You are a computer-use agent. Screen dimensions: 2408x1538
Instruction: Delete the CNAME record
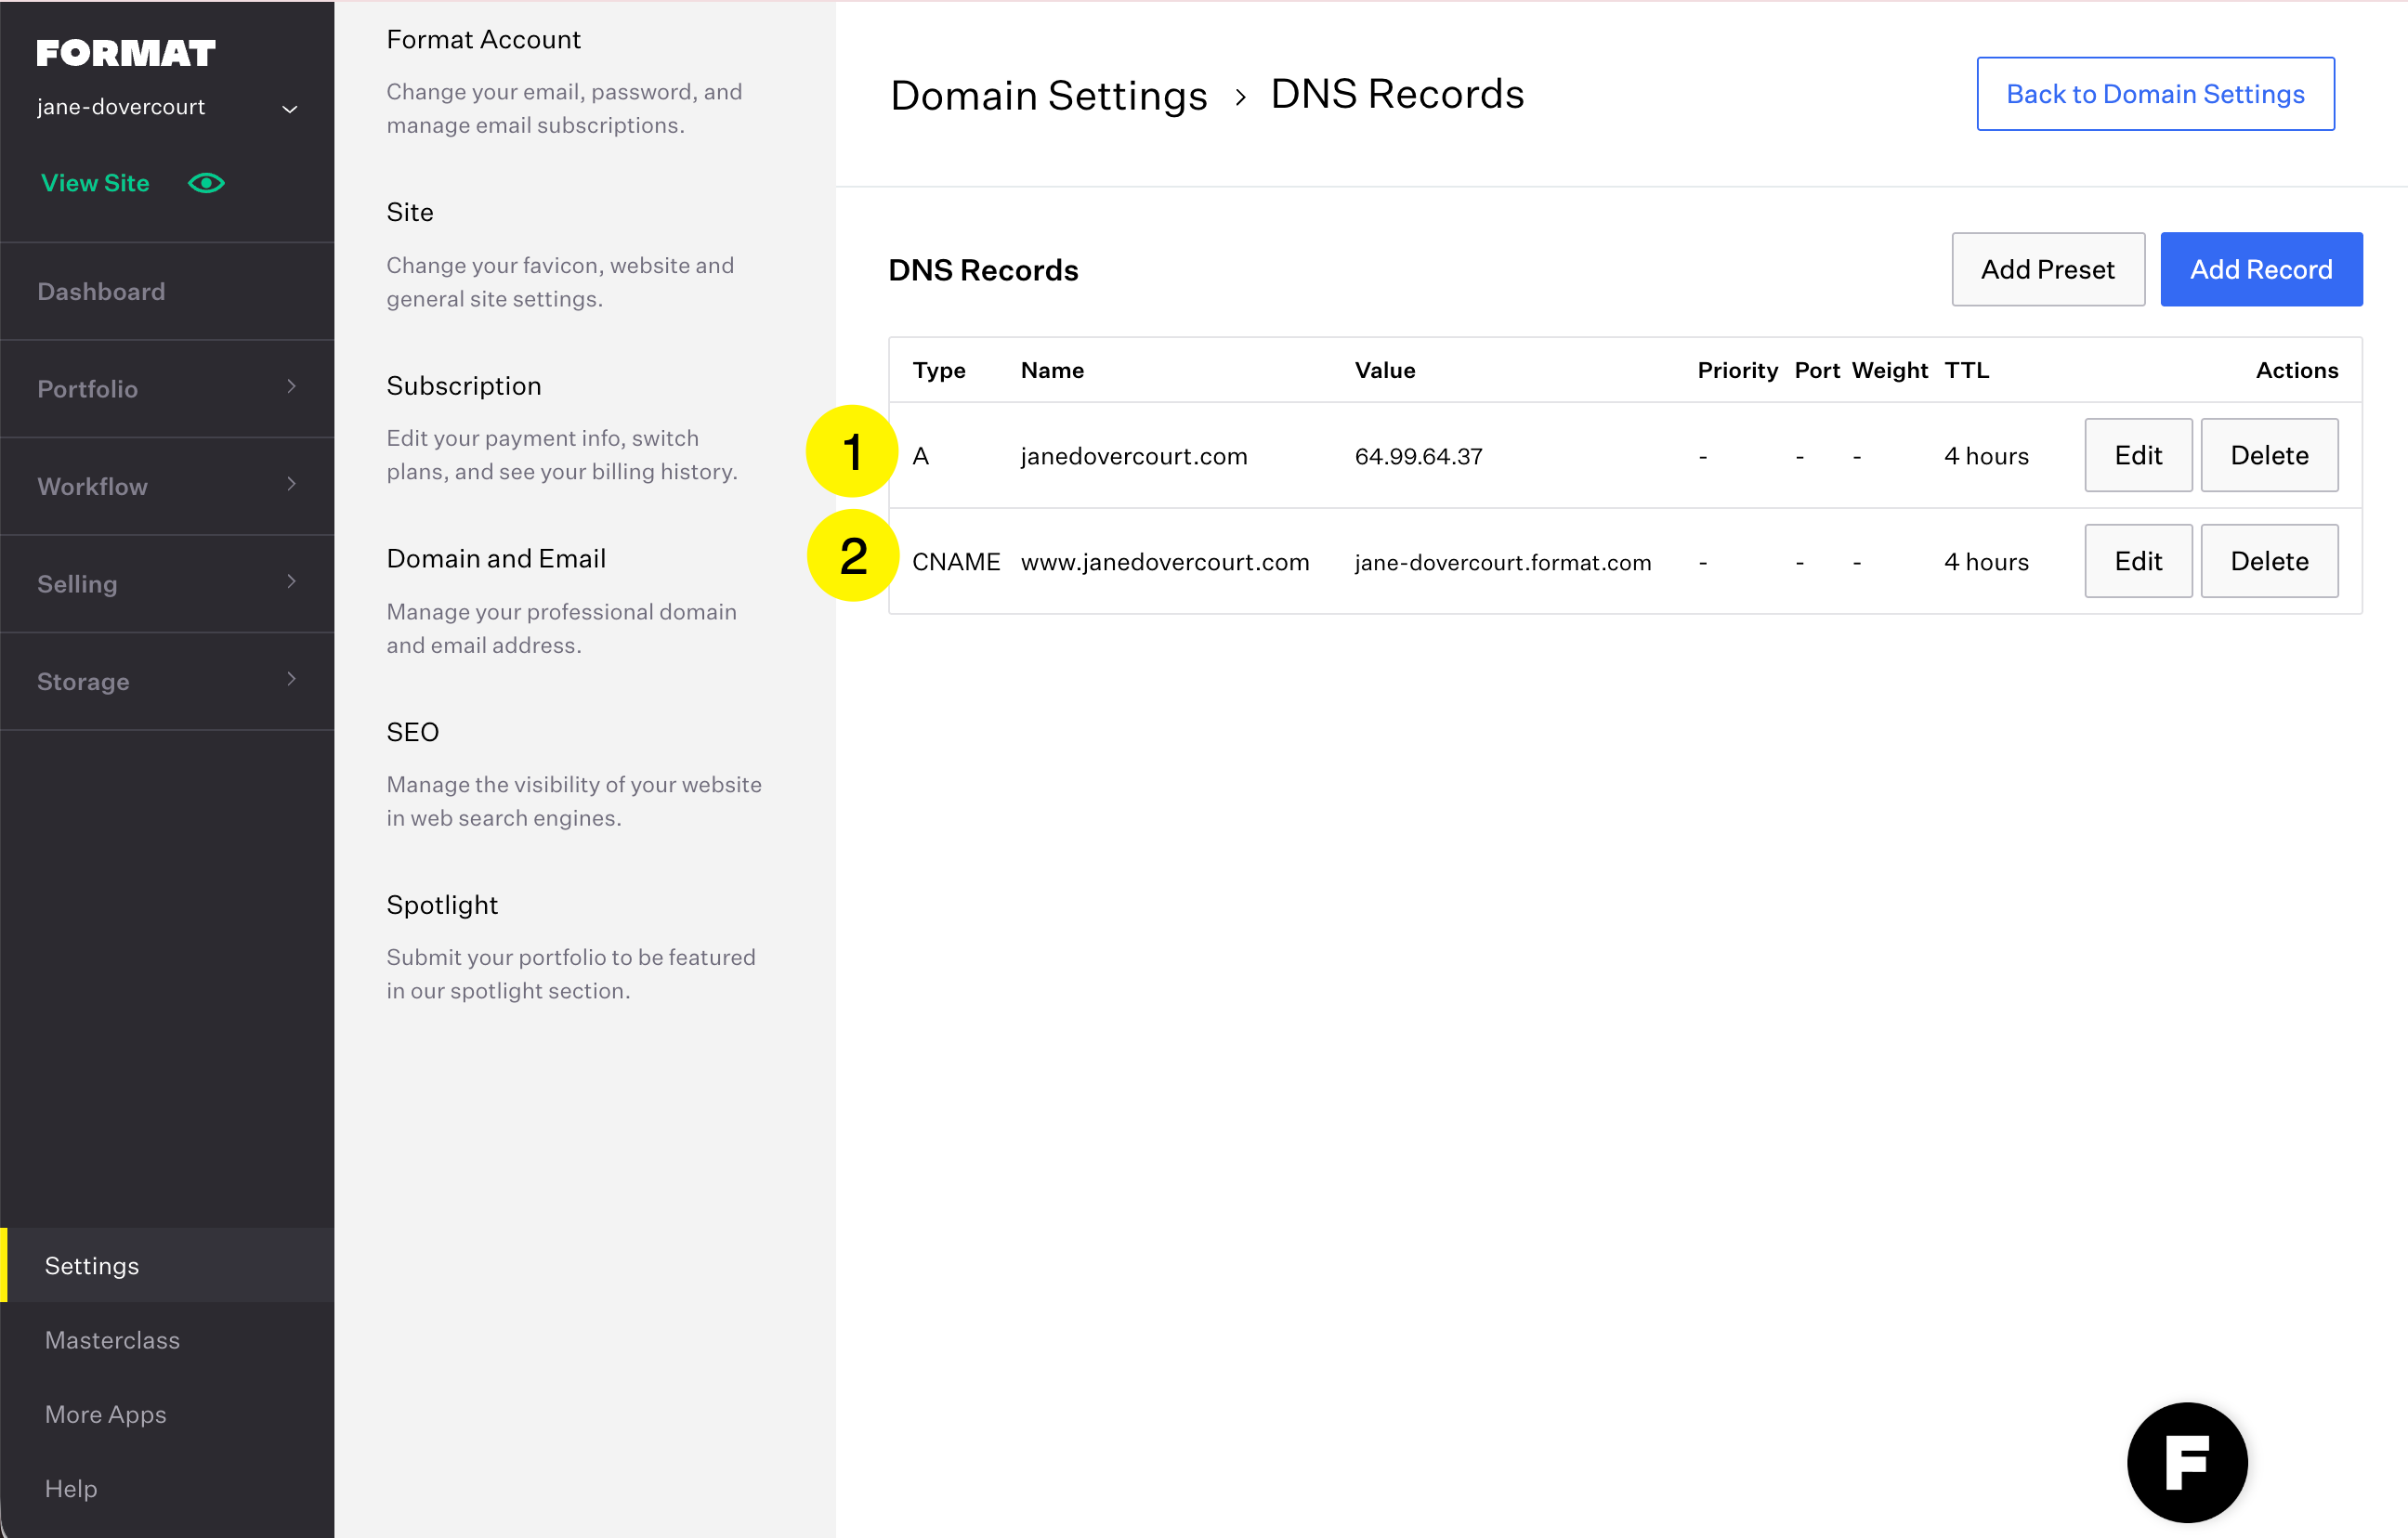click(x=2268, y=561)
